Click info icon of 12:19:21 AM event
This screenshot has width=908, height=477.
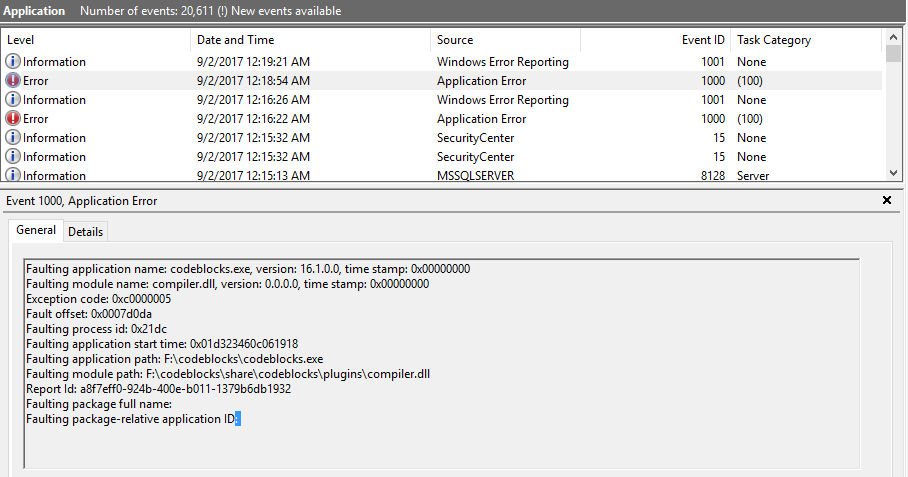tap(13, 62)
